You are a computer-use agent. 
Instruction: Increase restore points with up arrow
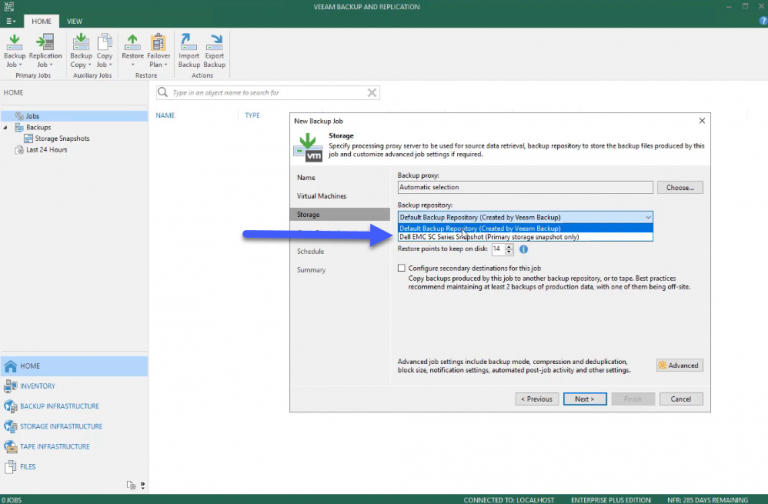point(509,246)
